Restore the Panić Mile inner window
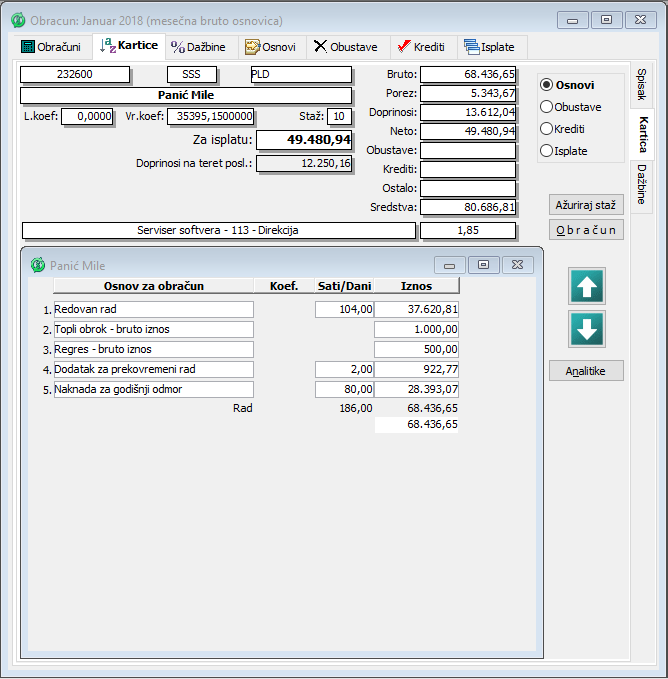This screenshot has width=668, height=679. tap(483, 265)
